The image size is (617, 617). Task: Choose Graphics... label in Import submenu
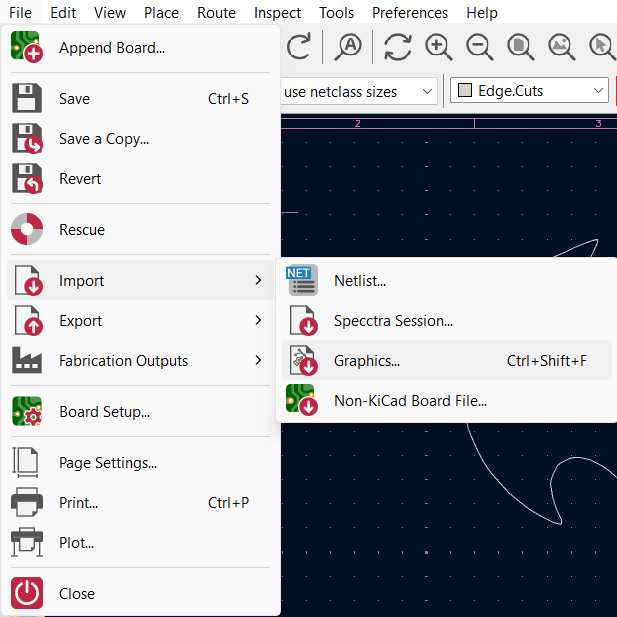[x=367, y=361]
